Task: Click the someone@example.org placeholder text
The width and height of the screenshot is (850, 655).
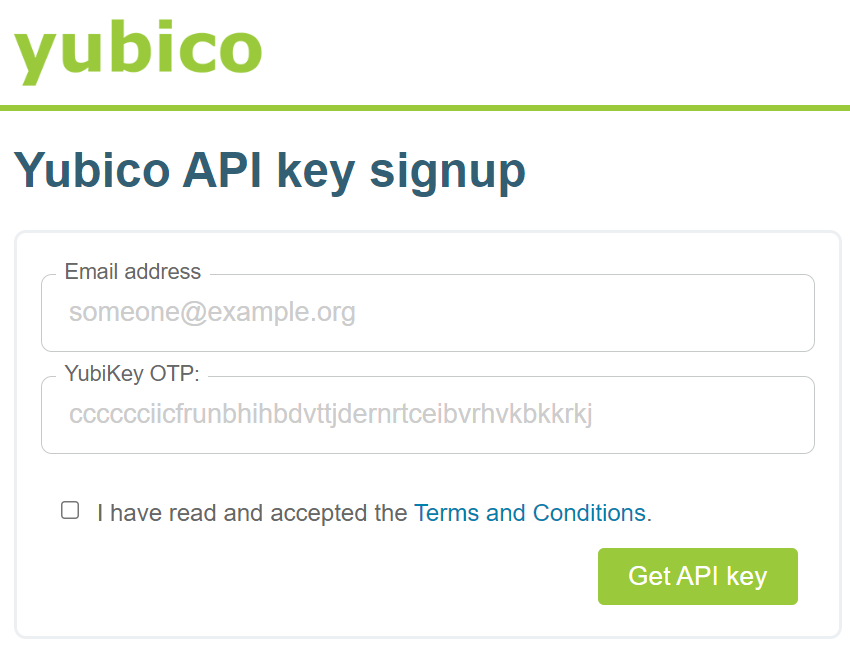Action: pyautogui.click(x=212, y=312)
